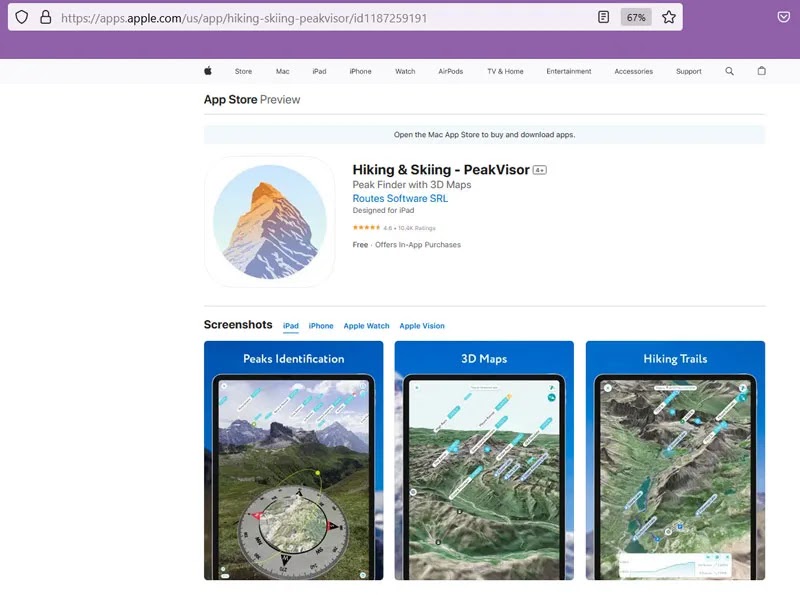800x595 pixels.
Task: Open the Hiking Trails screenshot
Action: [676, 460]
